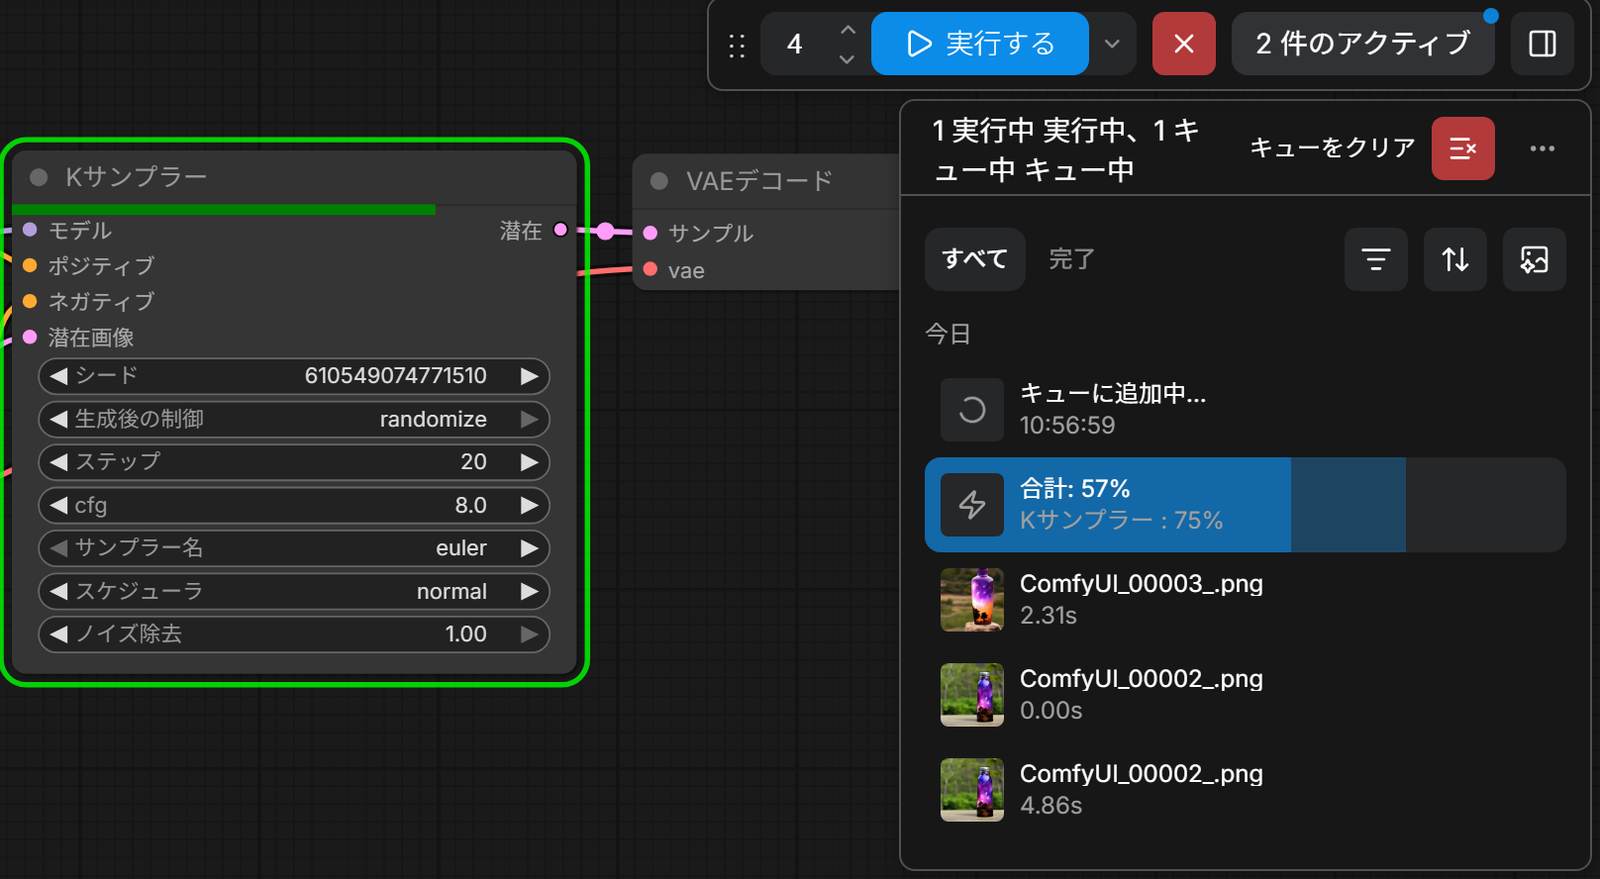Click the drag handle of the run toolbar

click(x=737, y=45)
